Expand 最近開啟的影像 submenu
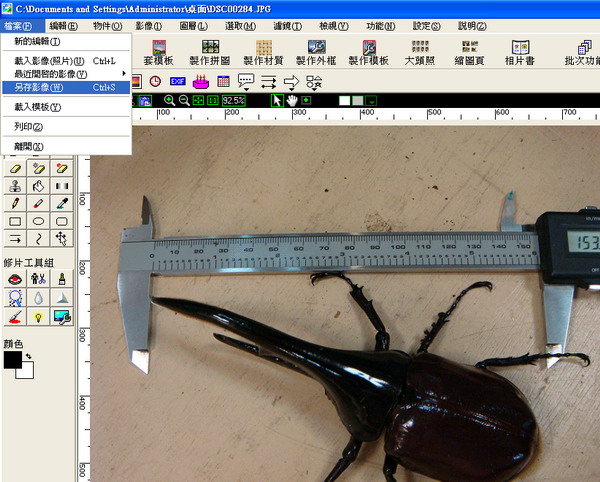The width and height of the screenshot is (600, 482). point(50,74)
